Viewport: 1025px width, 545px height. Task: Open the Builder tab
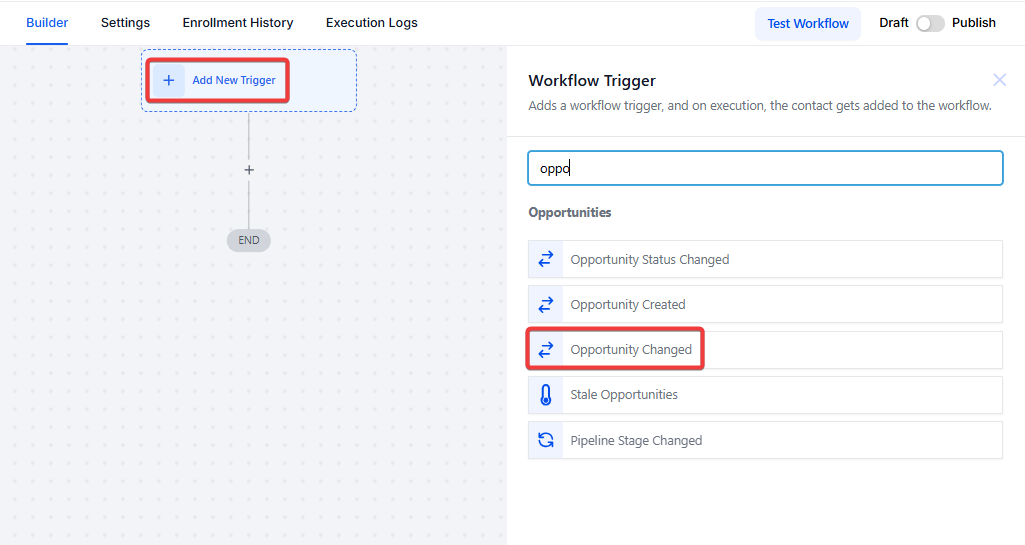tap(47, 23)
